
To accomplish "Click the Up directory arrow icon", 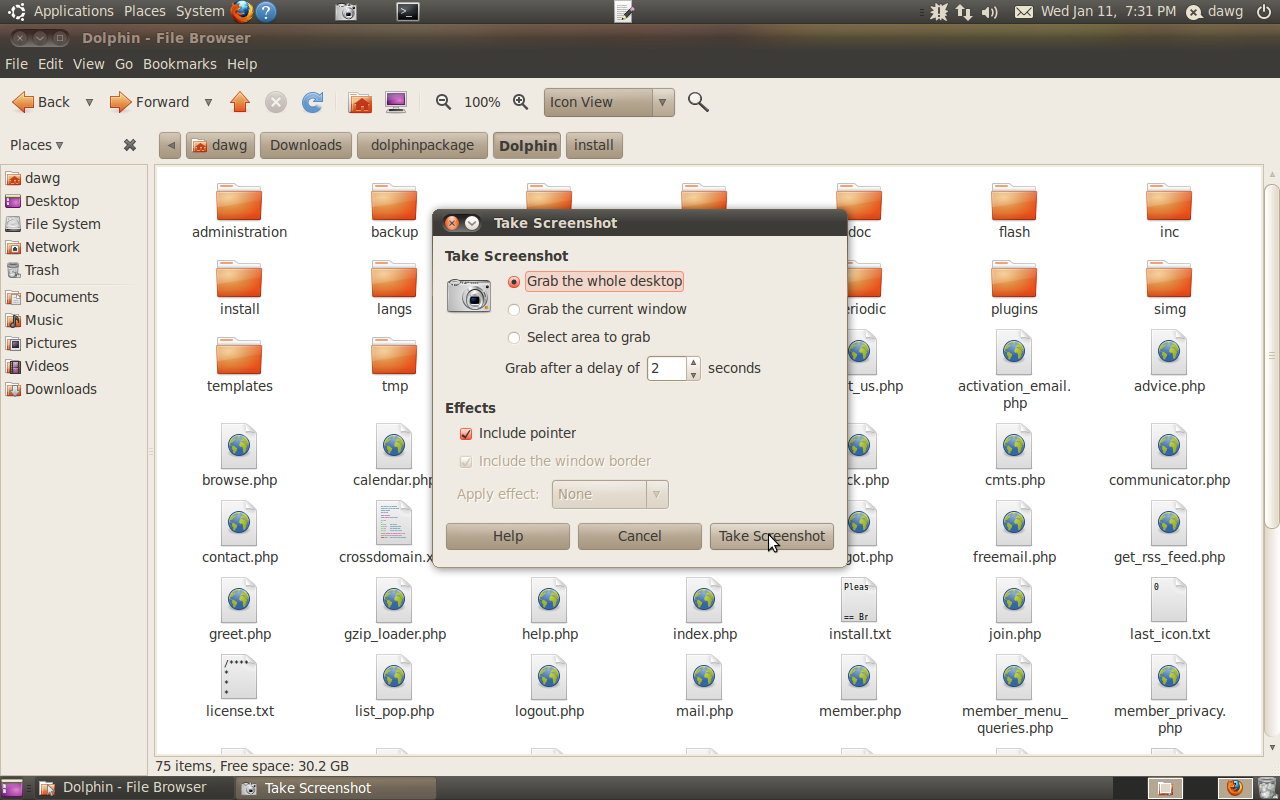I will 240,102.
